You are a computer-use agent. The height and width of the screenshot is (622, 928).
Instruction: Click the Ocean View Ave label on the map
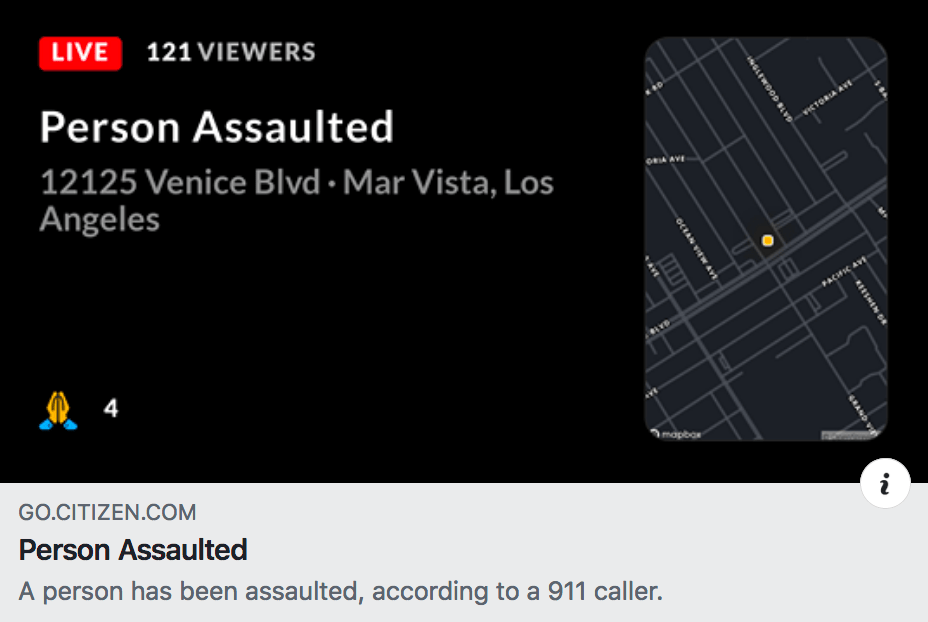[x=696, y=247]
